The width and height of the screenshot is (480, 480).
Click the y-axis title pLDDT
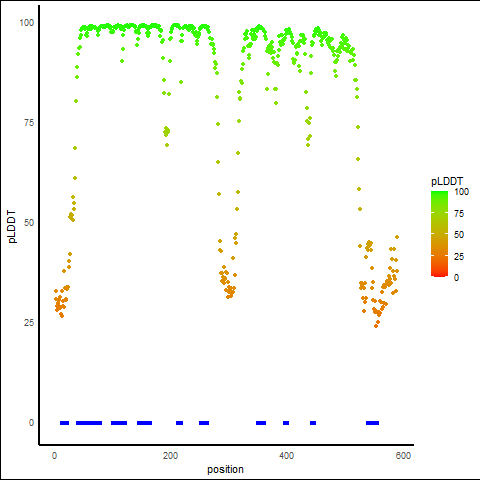12,226
